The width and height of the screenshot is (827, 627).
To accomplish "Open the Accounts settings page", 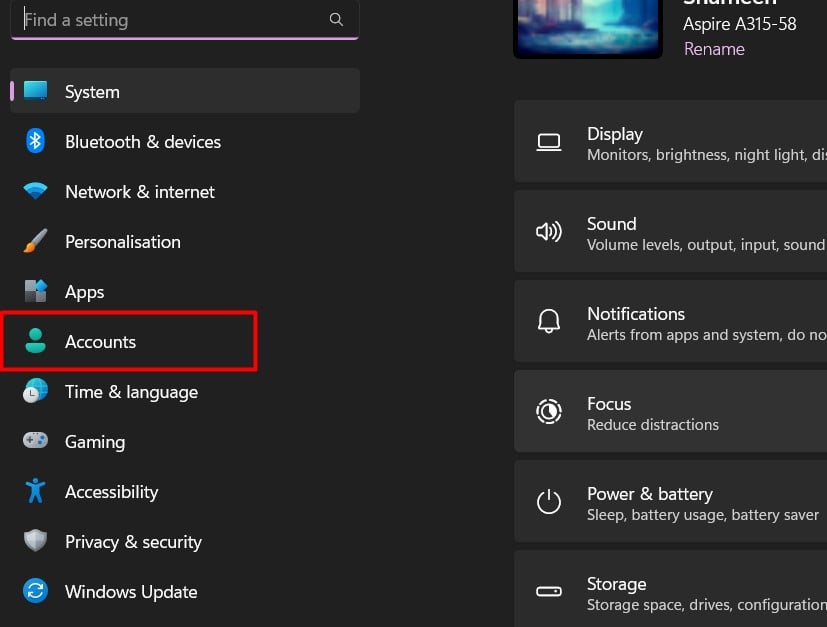I will coord(100,342).
